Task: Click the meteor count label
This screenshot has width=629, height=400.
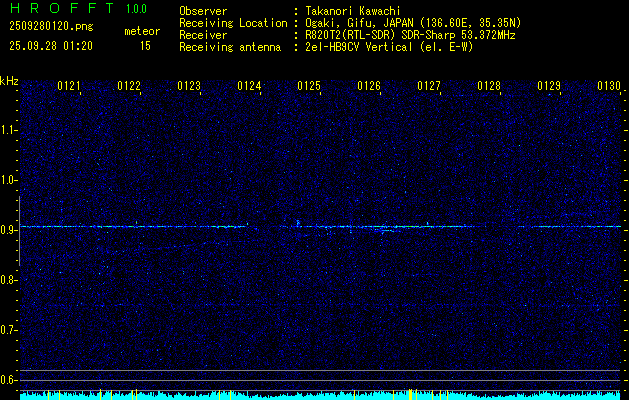Action: (142, 31)
